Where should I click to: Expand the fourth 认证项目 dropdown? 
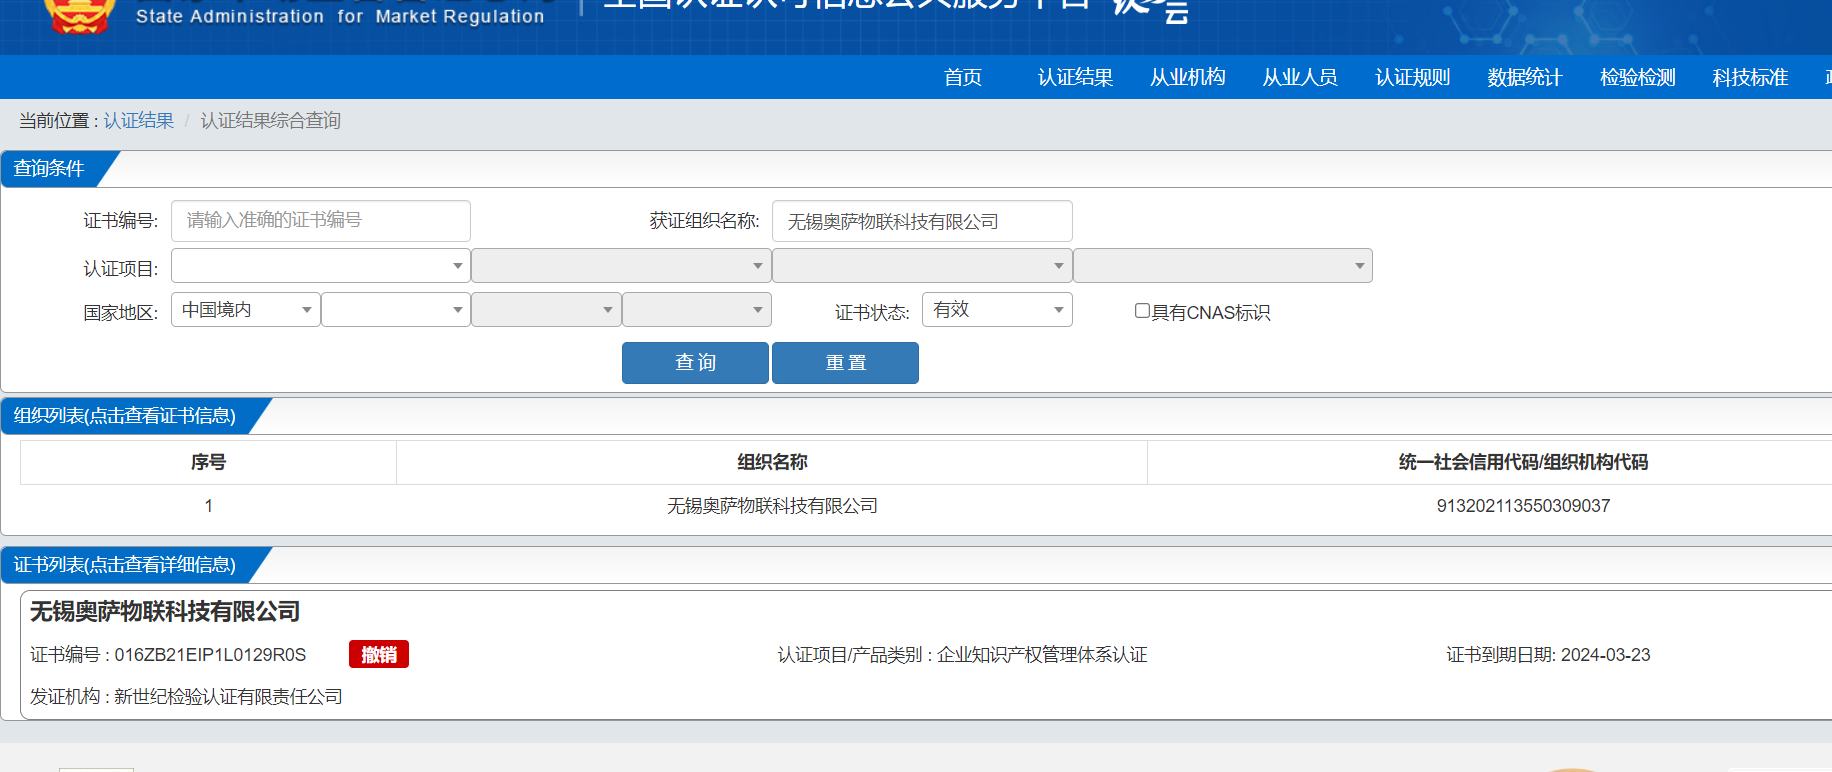[1223, 266]
